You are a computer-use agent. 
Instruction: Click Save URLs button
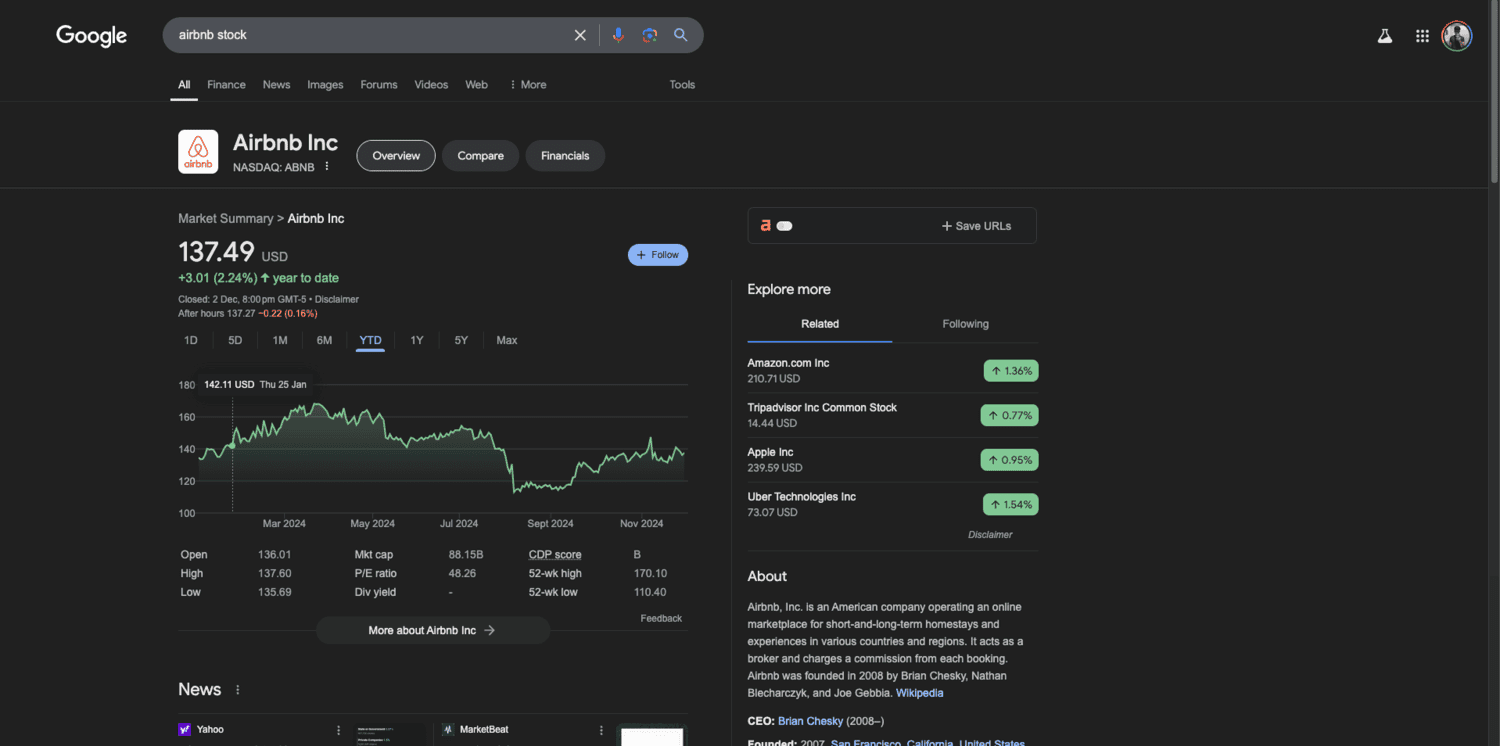pyautogui.click(x=976, y=226)
